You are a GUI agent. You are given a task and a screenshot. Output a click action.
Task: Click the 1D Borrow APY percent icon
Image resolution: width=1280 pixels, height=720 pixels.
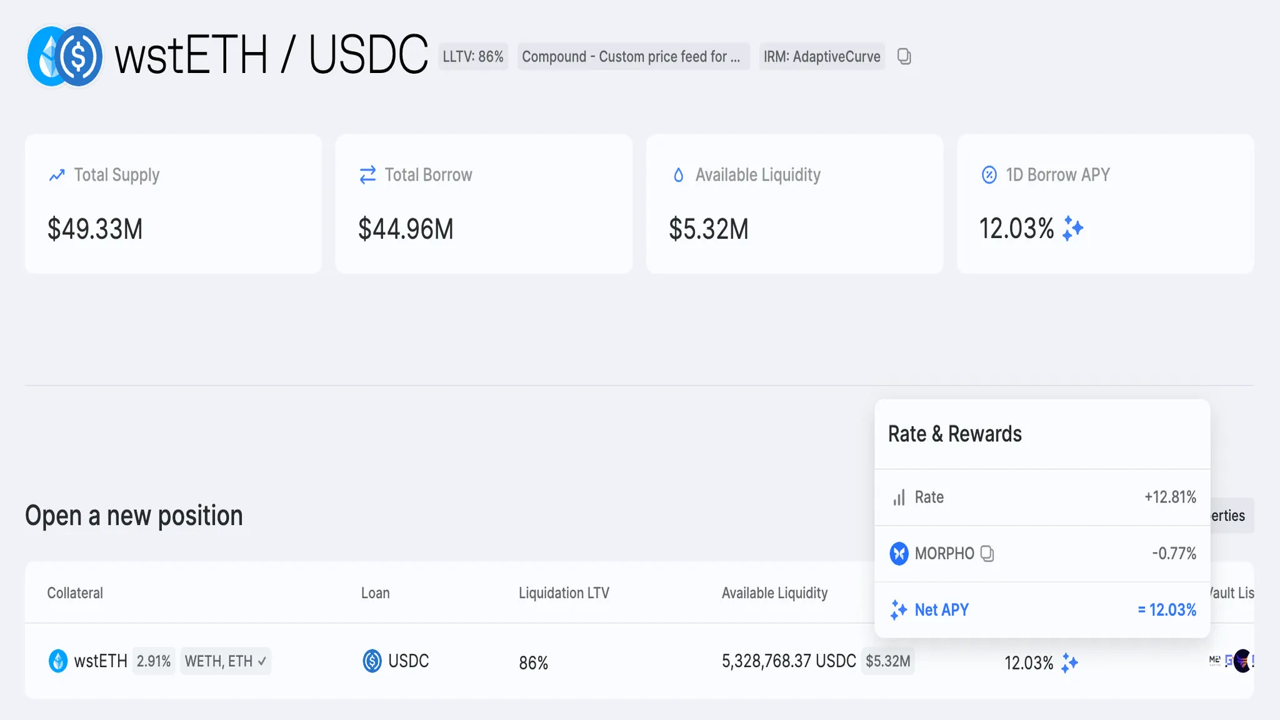click(989, 175)
